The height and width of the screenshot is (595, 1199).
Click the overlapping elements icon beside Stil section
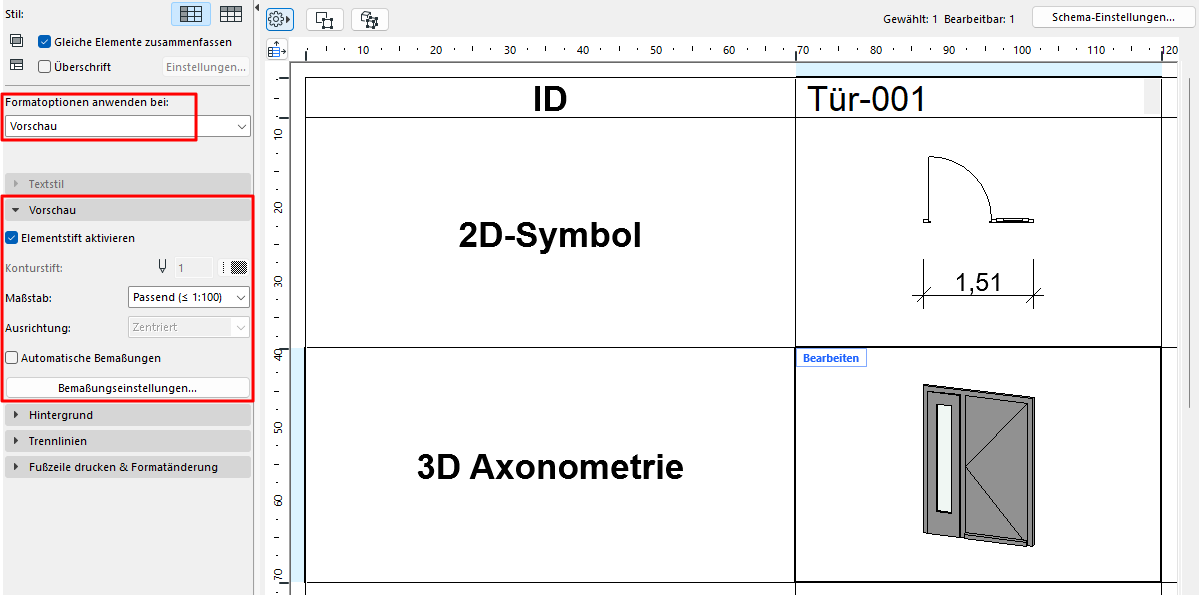16,40
